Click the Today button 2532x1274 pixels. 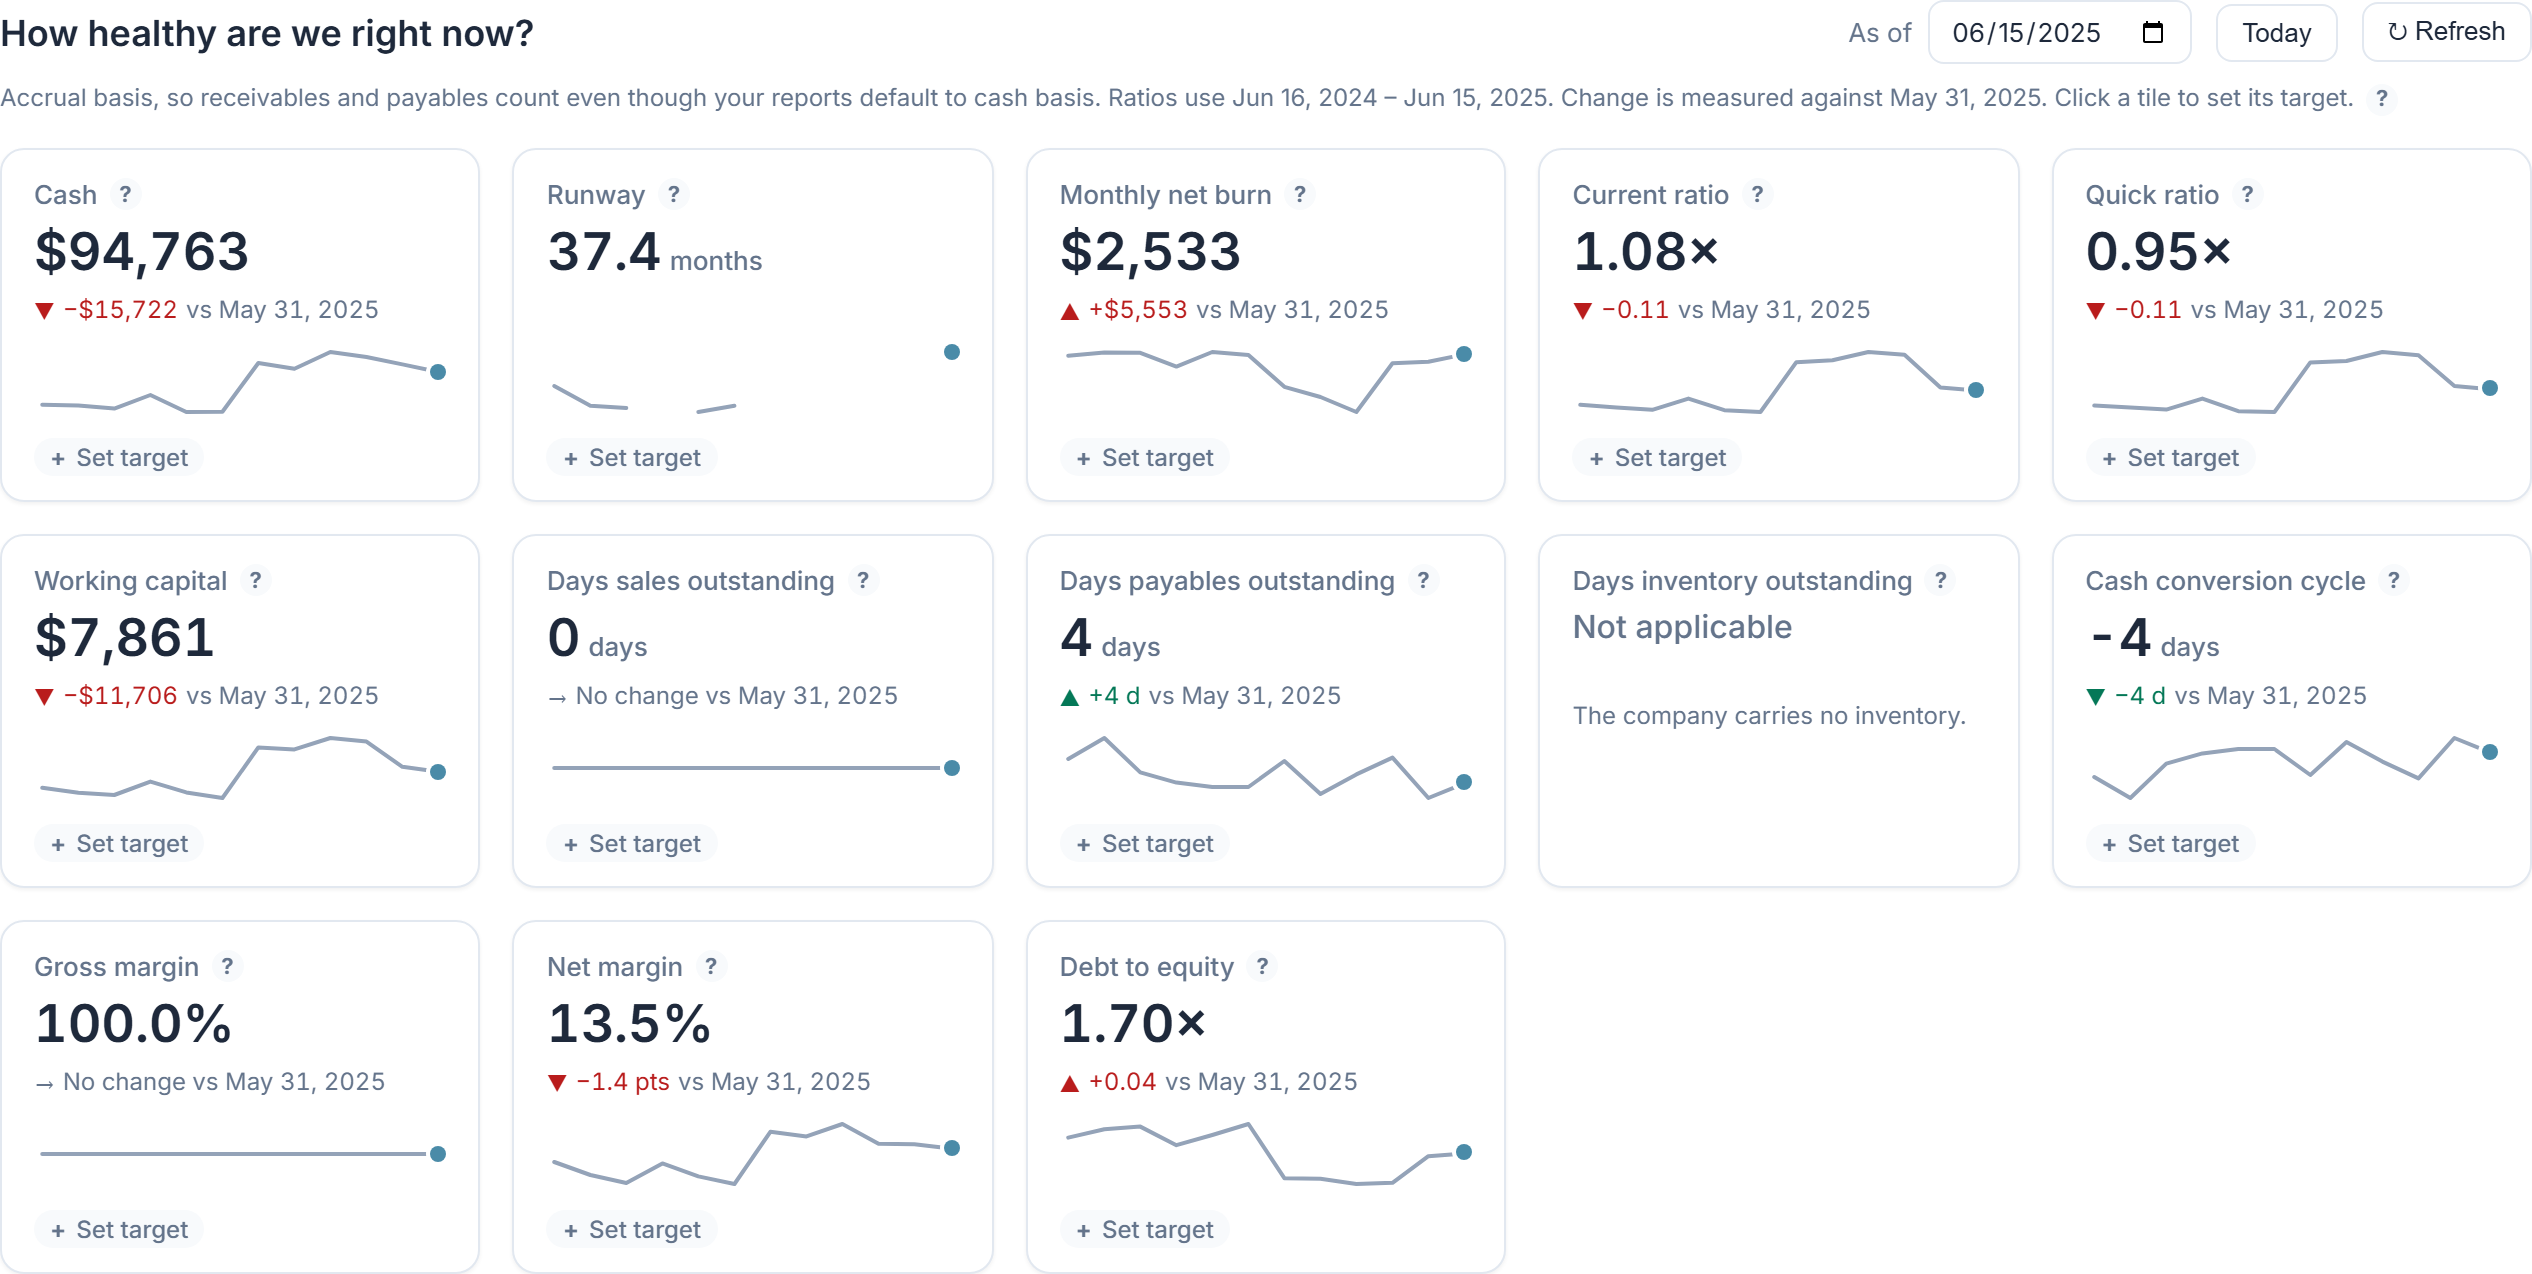pyautogui.click(x=2276, y=33)
